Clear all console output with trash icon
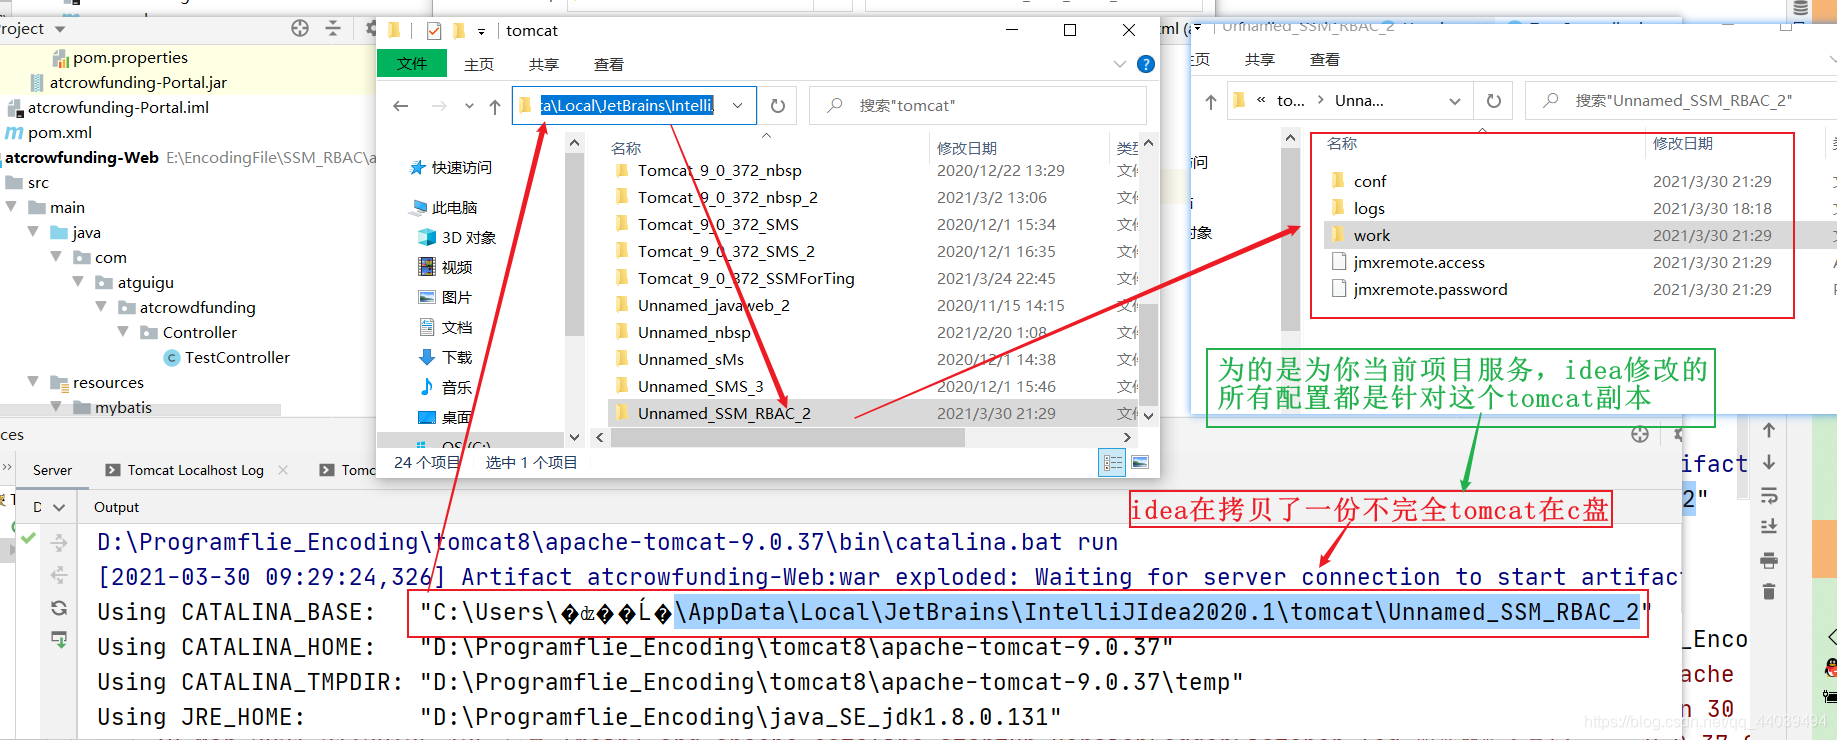Viewport: 1837px width, 740px height. (x=1769, y=592)
